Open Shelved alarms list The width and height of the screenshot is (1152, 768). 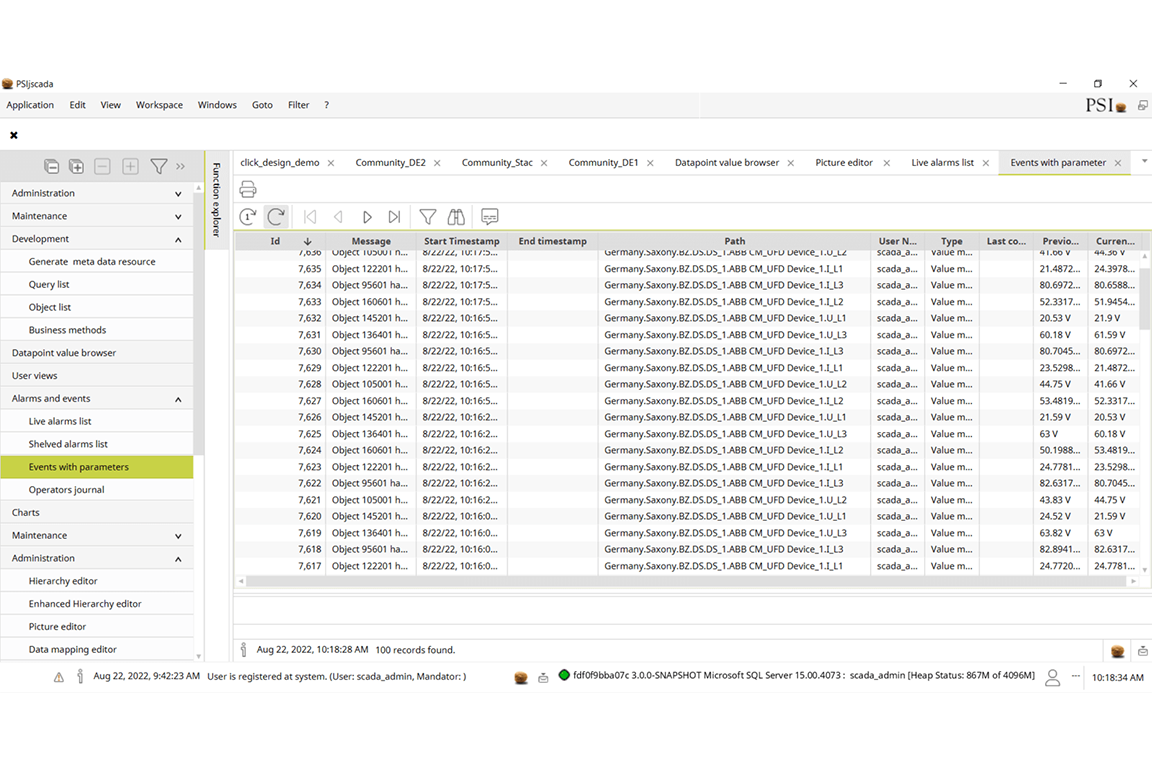(x=97, y=444)
